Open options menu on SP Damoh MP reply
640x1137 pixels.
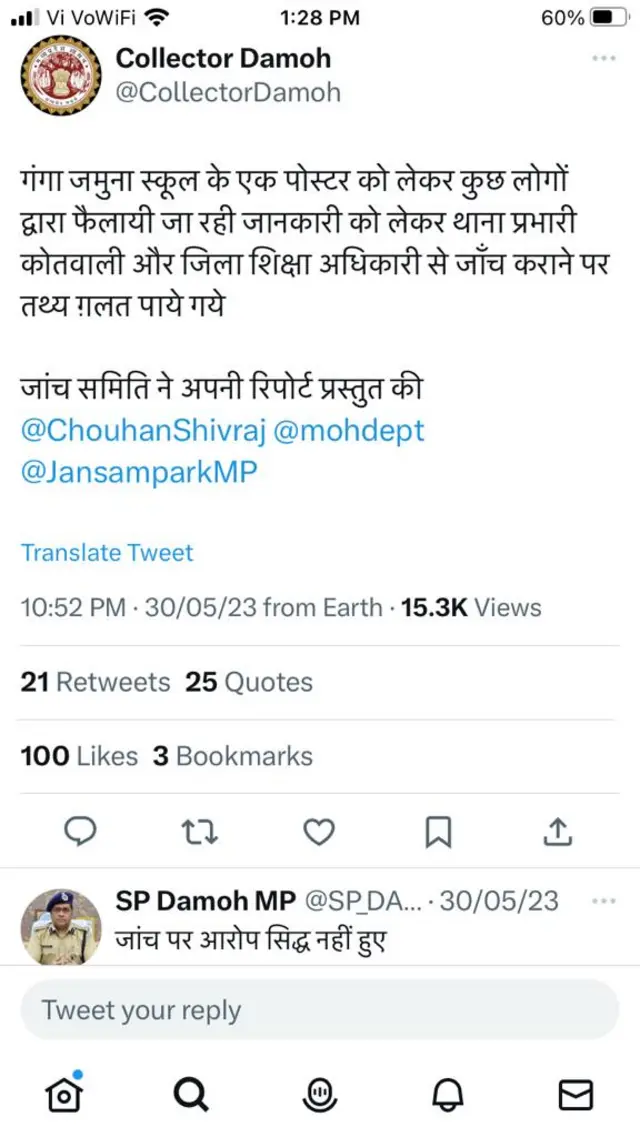[604, 900]
